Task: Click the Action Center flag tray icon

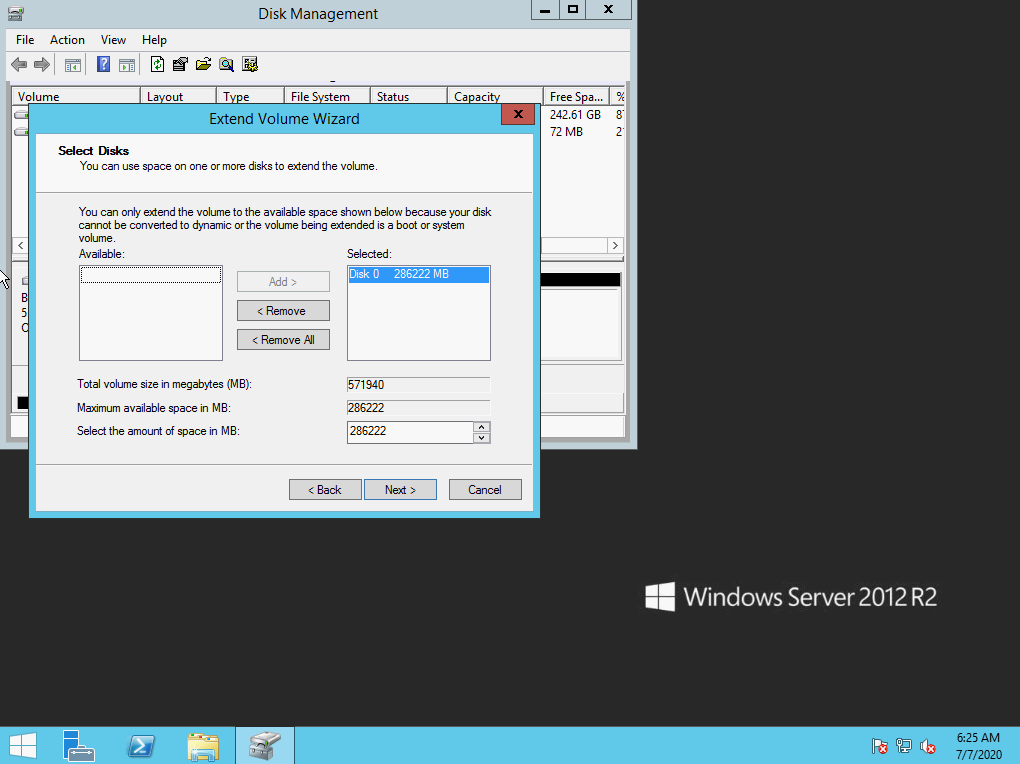Action: click(x=879, y=746)
